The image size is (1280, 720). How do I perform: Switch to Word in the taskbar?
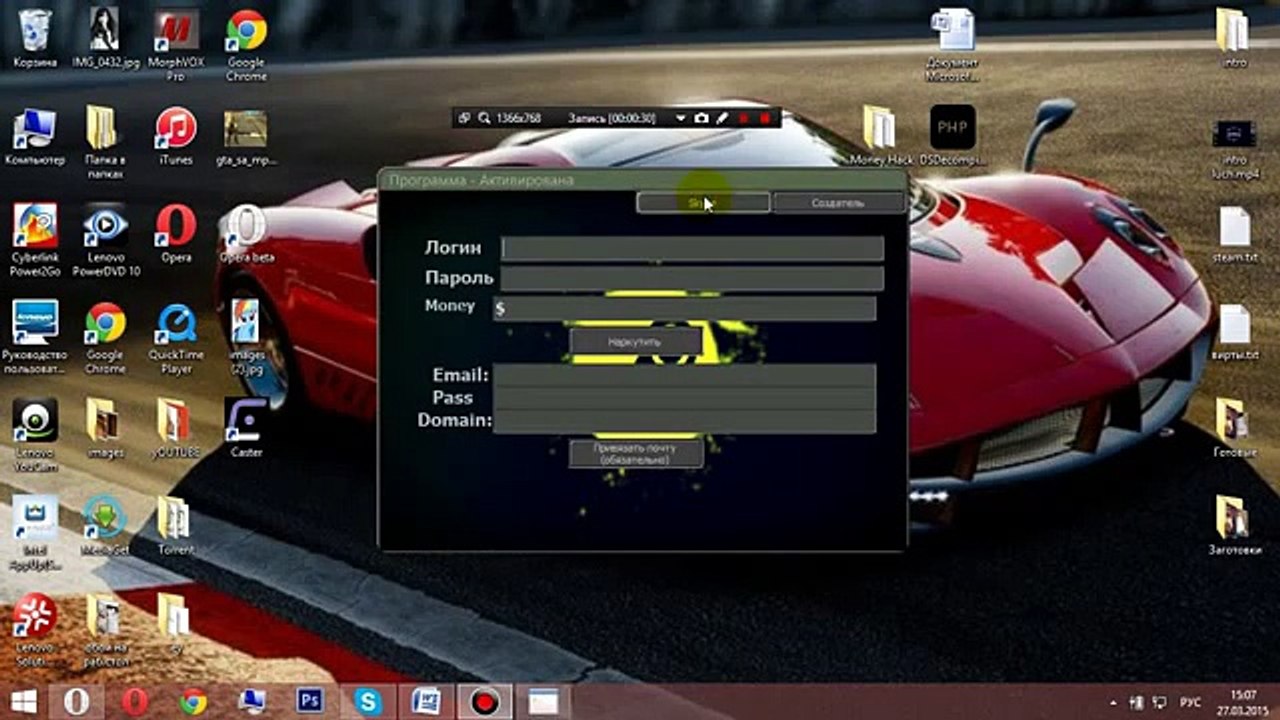point(426,701)
